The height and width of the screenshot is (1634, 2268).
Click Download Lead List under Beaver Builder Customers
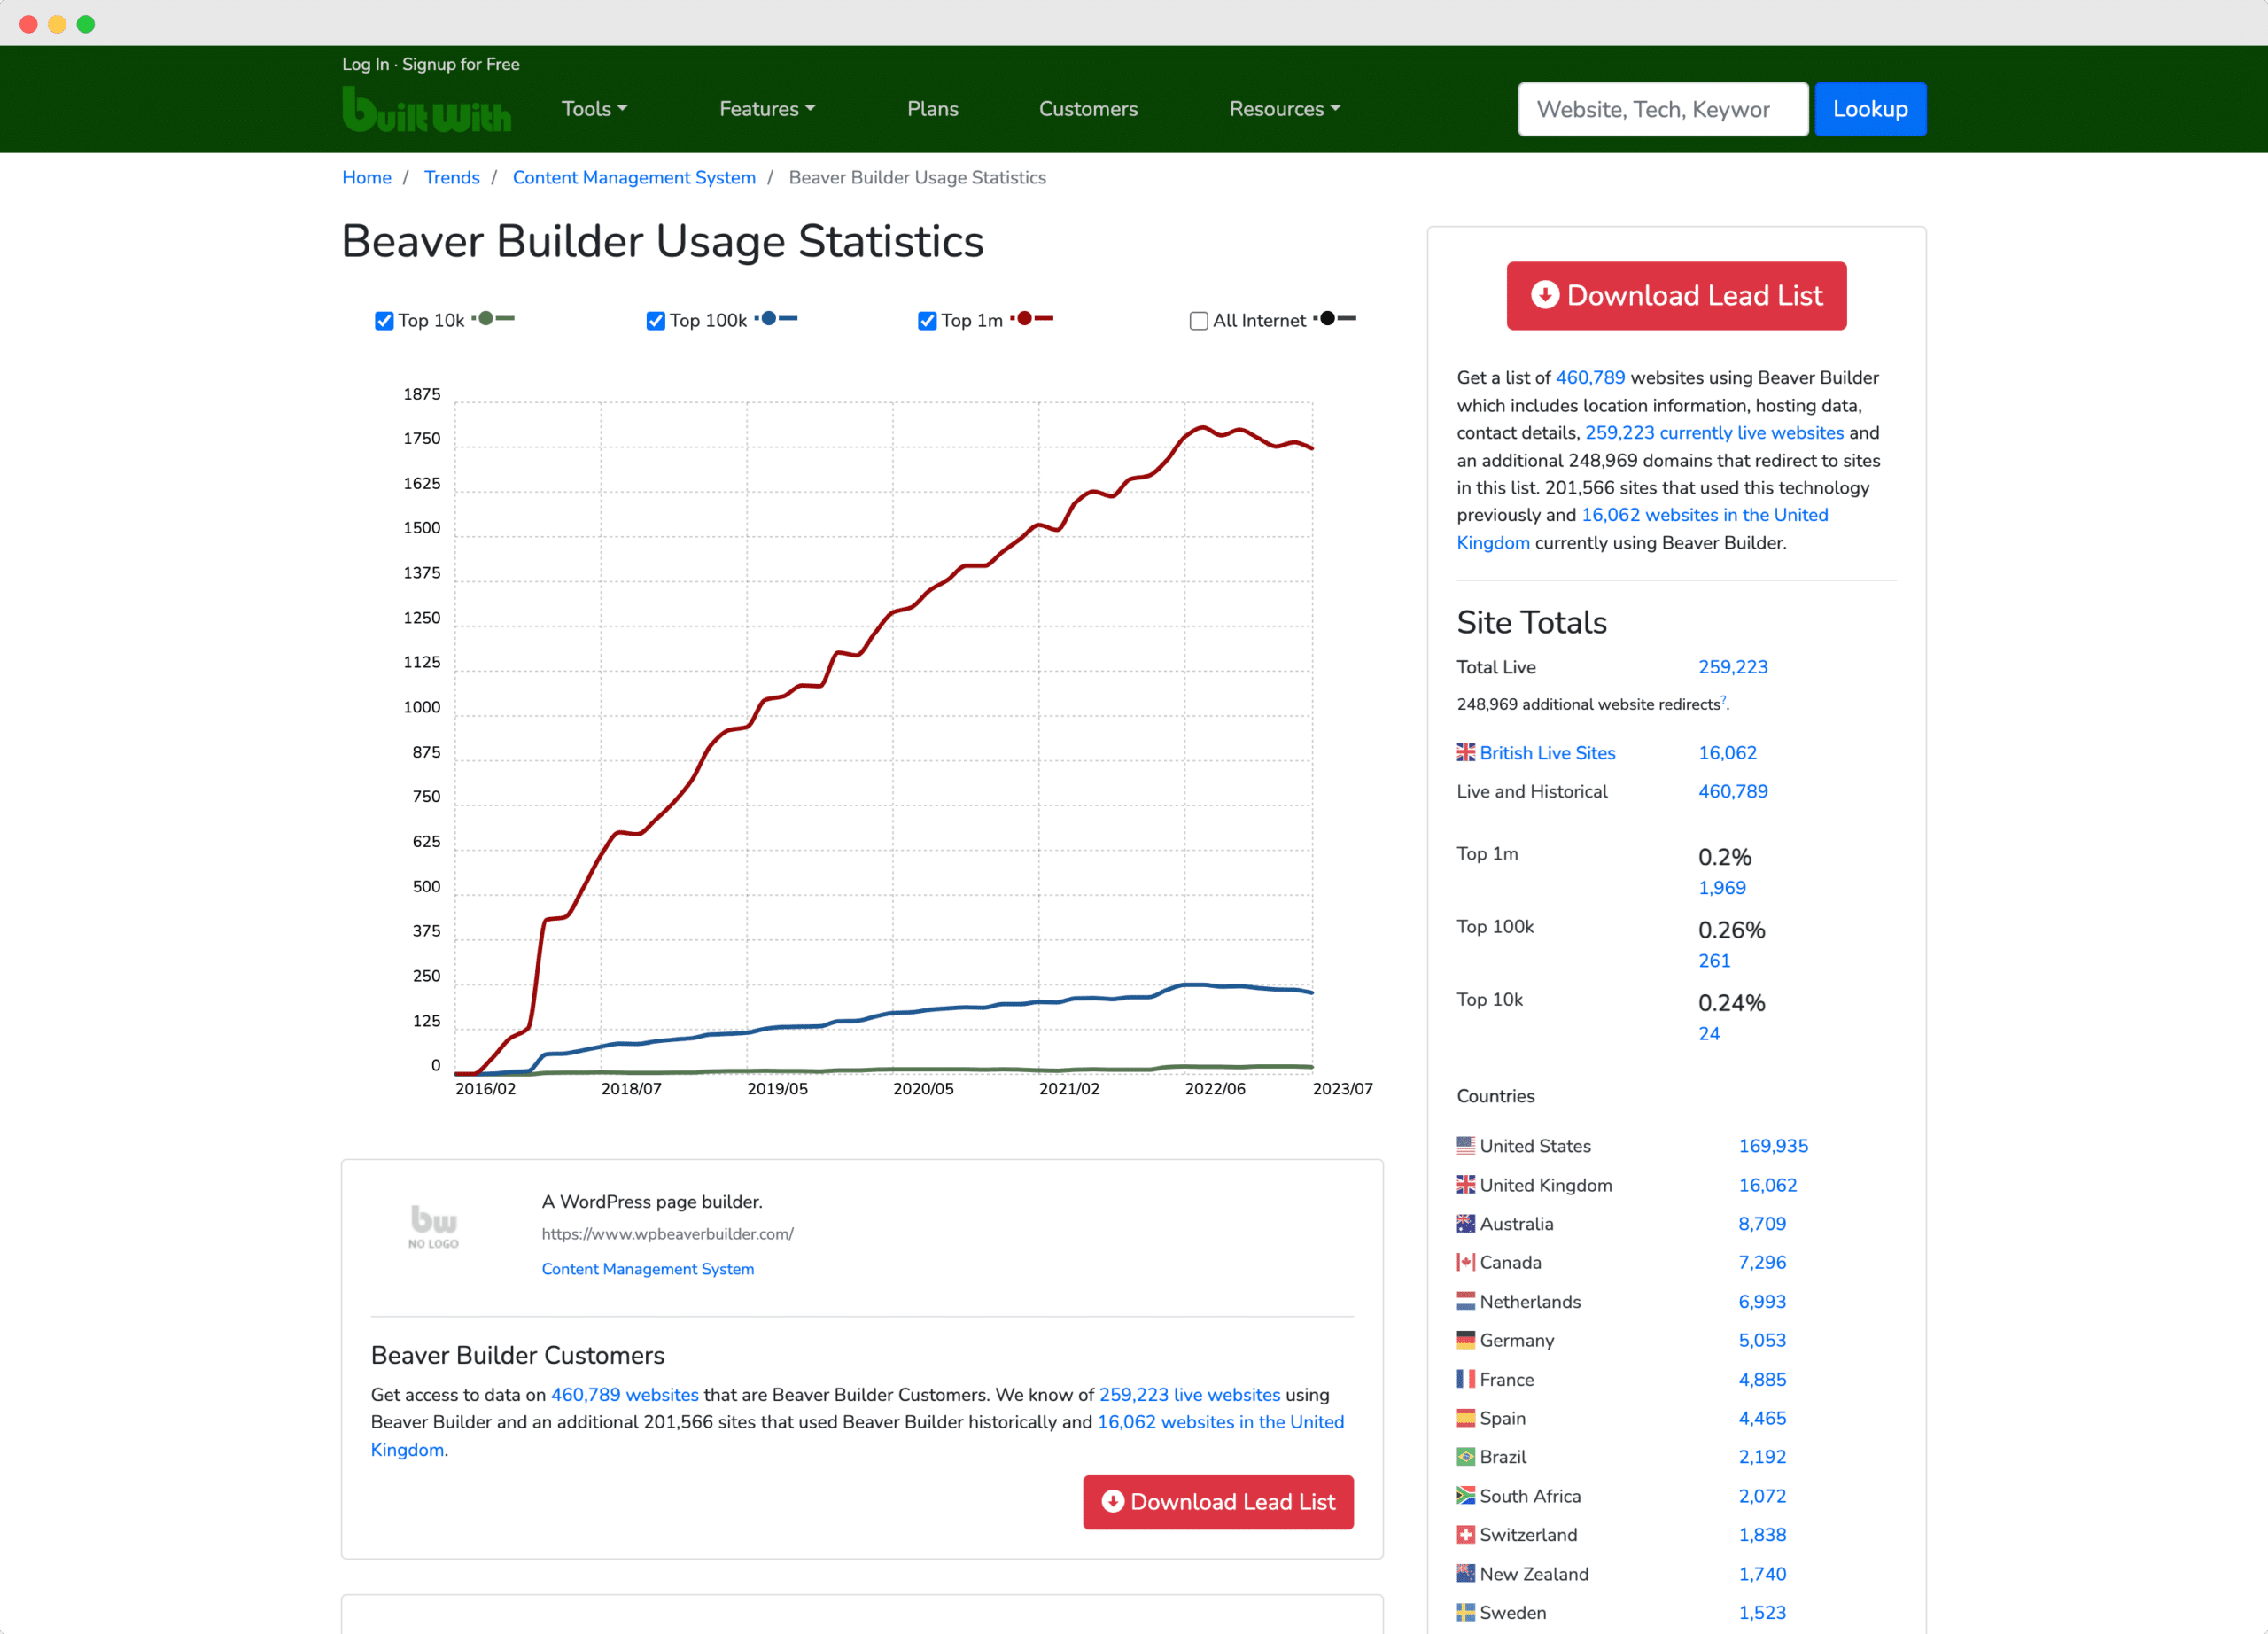(x=1218, y=1502)
